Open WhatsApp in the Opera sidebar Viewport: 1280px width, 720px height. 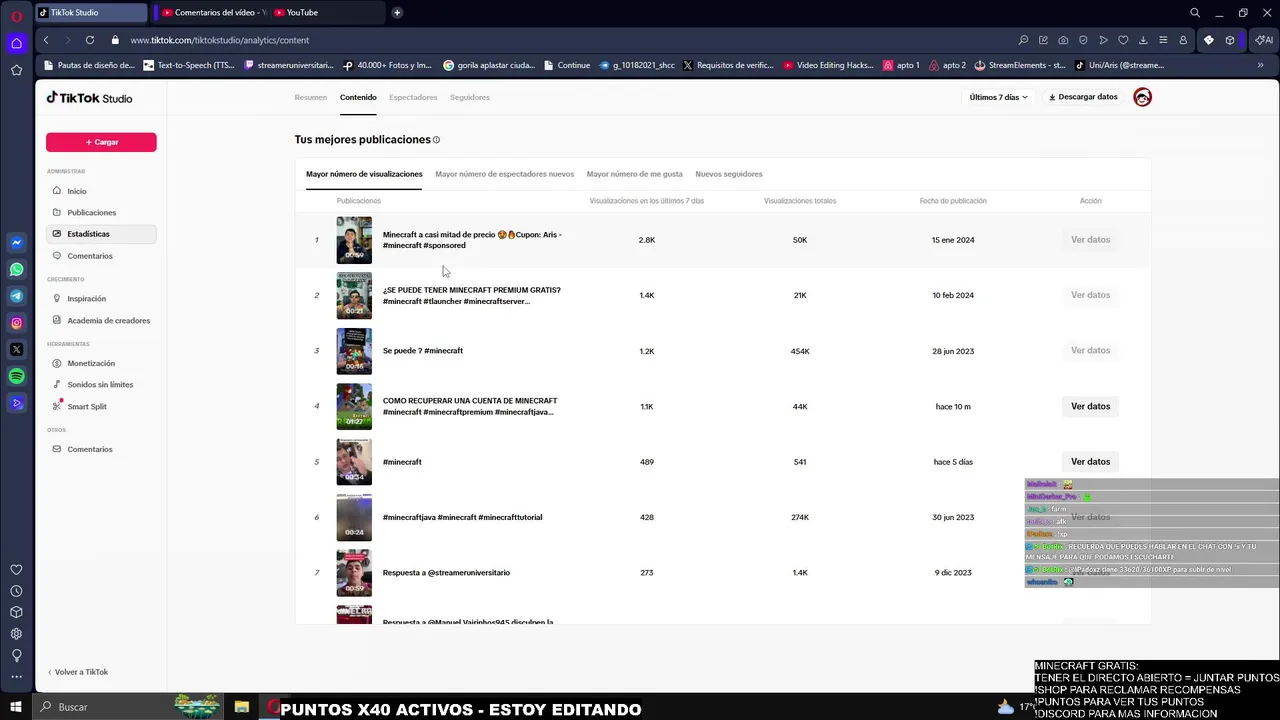tap(16, 269)
